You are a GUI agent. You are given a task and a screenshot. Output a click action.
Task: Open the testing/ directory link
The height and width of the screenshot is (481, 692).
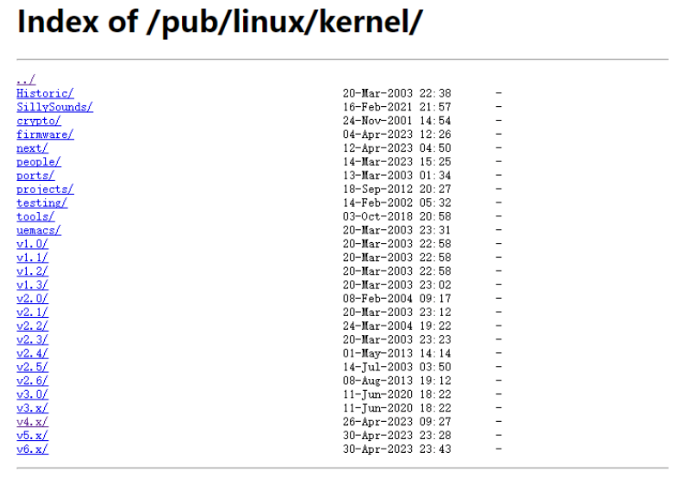click(x=41, y=203)
